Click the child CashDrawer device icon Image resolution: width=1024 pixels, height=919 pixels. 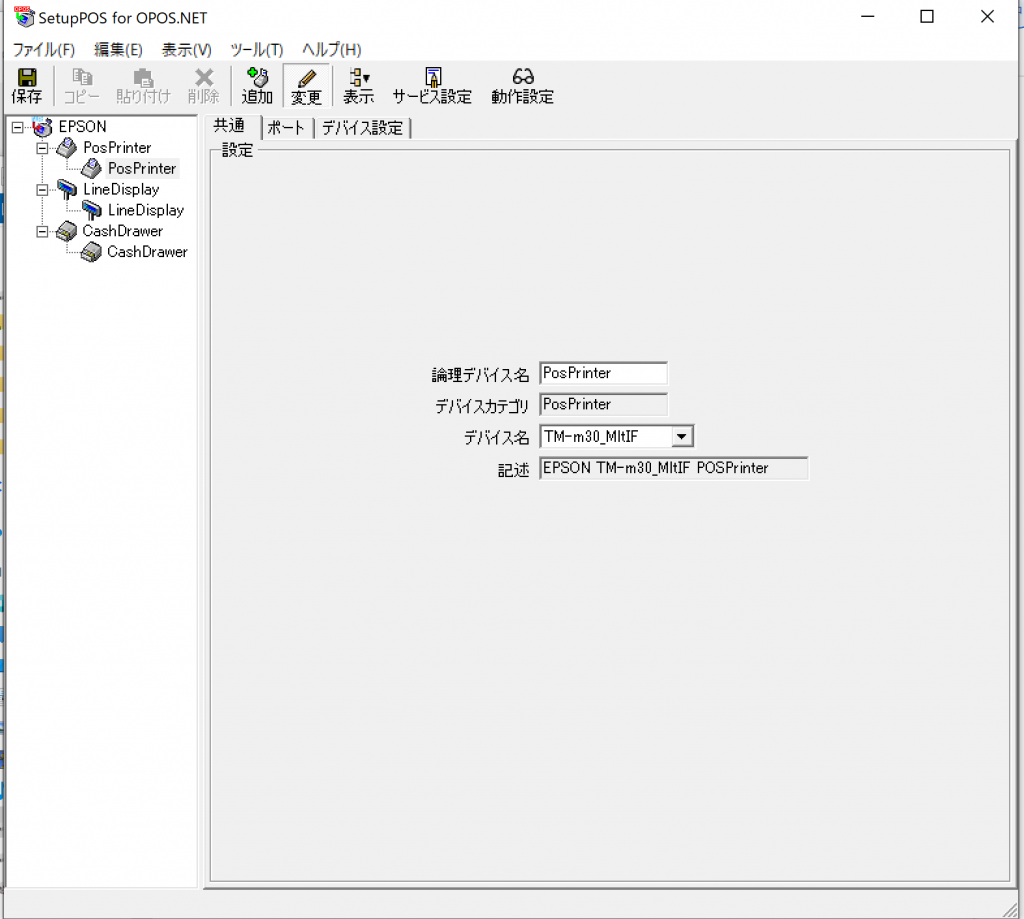(x=91, y=252)
